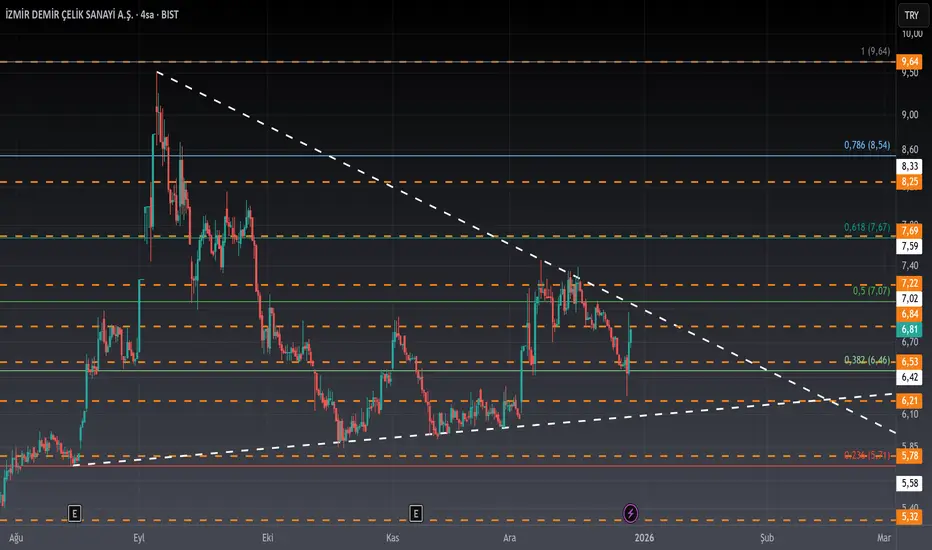This screenshot has width=932, height=550.
Task: Click the Ağu date label on time axis
Action: [x=16, y=538]
